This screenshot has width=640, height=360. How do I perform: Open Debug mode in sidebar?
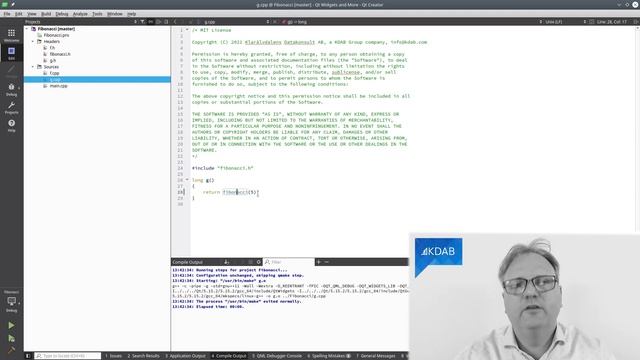click(11, 89)
